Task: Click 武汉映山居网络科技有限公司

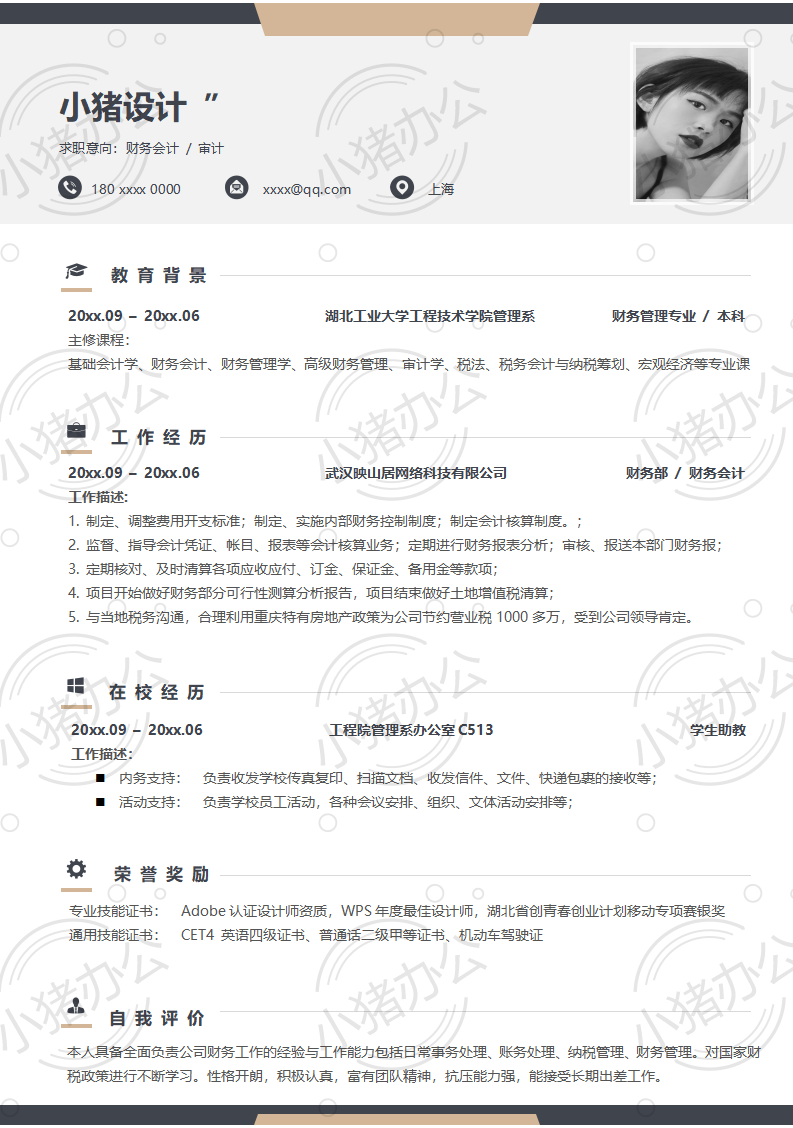Action: [416, 473]
